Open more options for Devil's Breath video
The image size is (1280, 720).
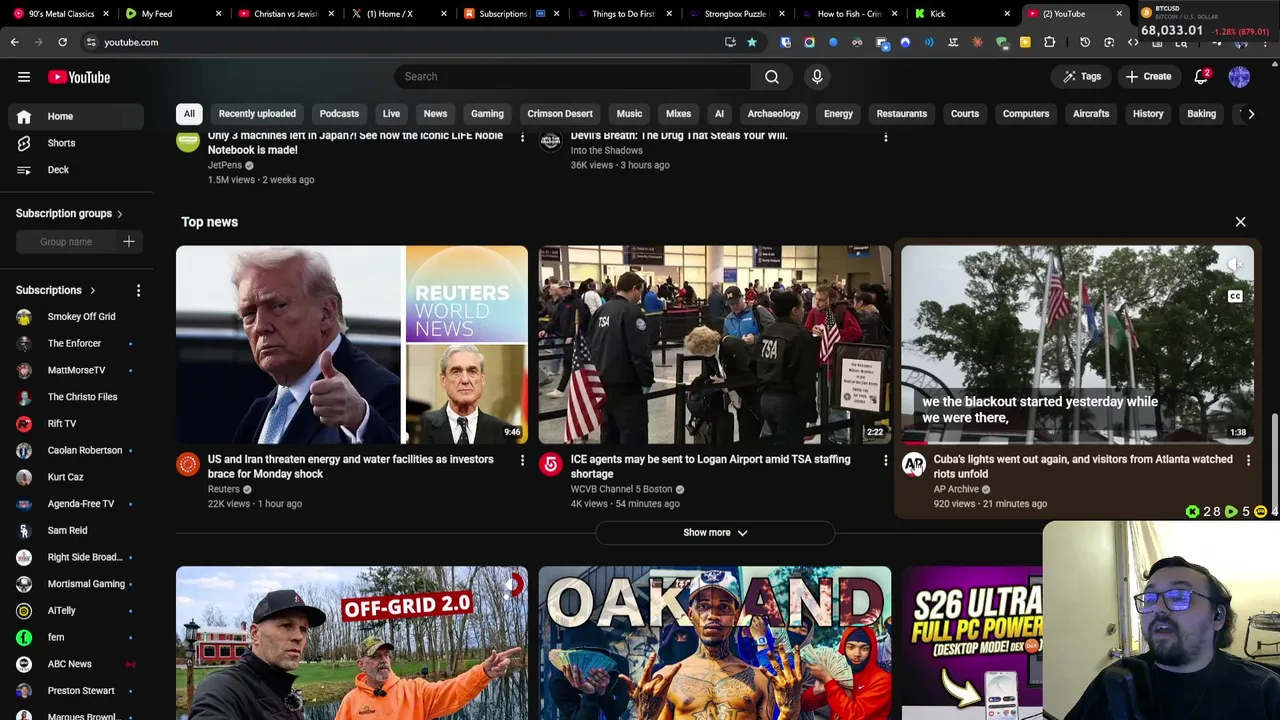click(885, 137)
